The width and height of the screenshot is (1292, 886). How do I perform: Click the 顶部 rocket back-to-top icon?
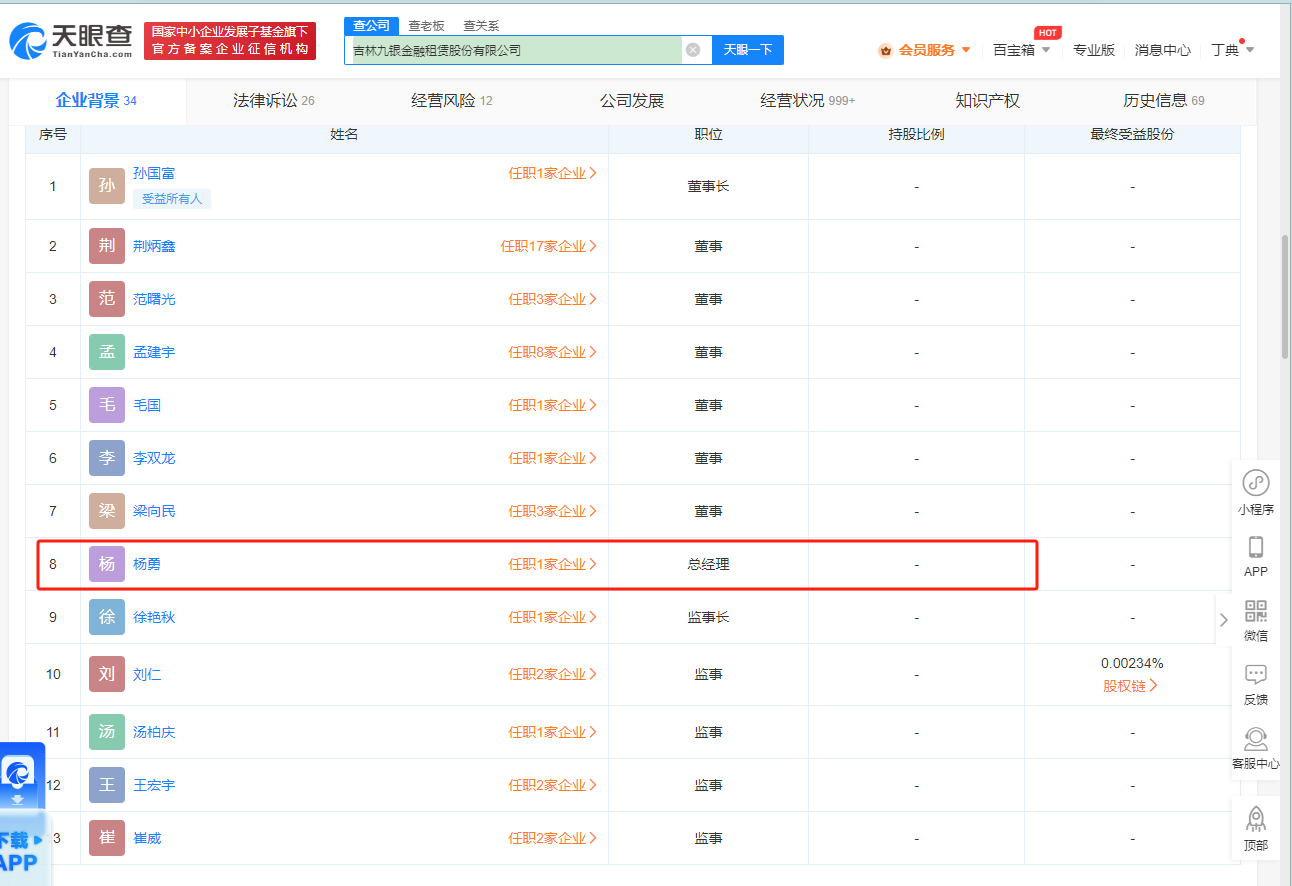click(1256, 820)
